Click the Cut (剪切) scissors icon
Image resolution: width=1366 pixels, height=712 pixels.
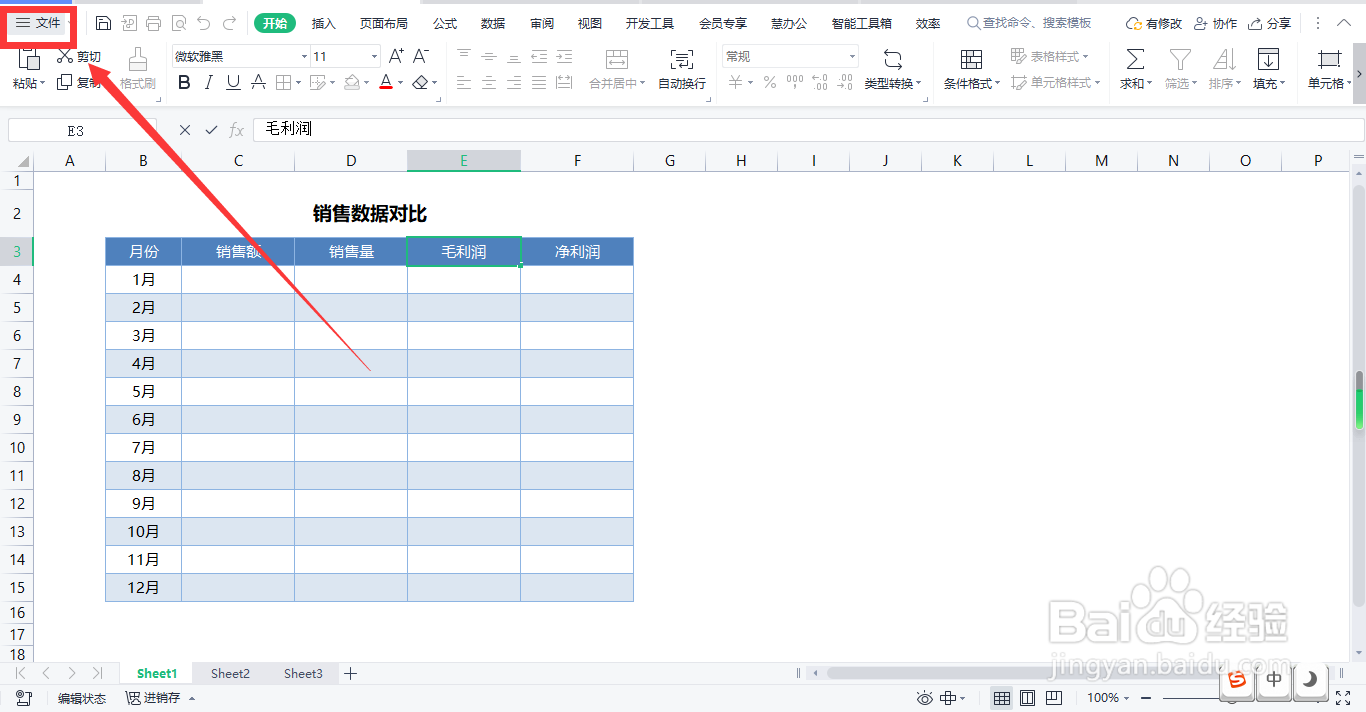coord(65,57)
